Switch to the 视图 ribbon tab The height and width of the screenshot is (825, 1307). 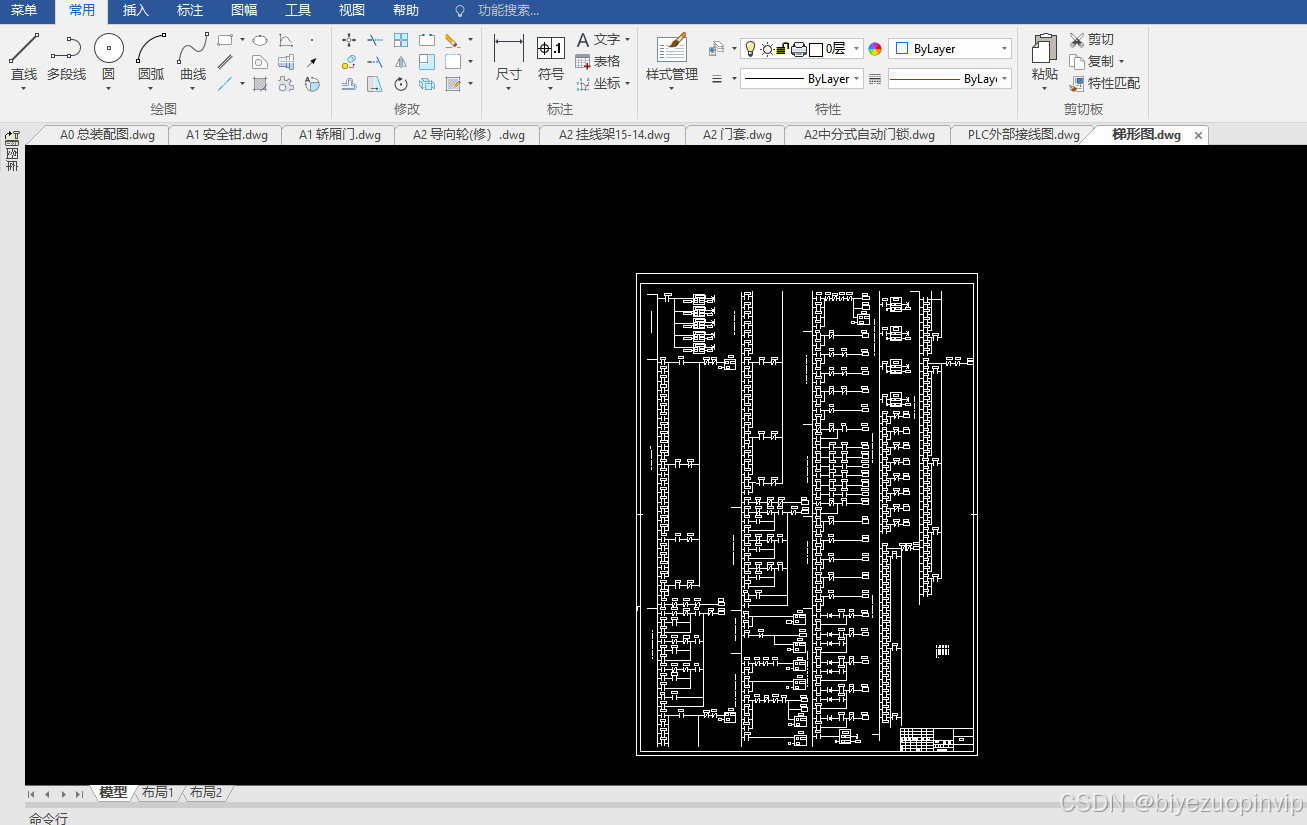[x=352, y=11]
